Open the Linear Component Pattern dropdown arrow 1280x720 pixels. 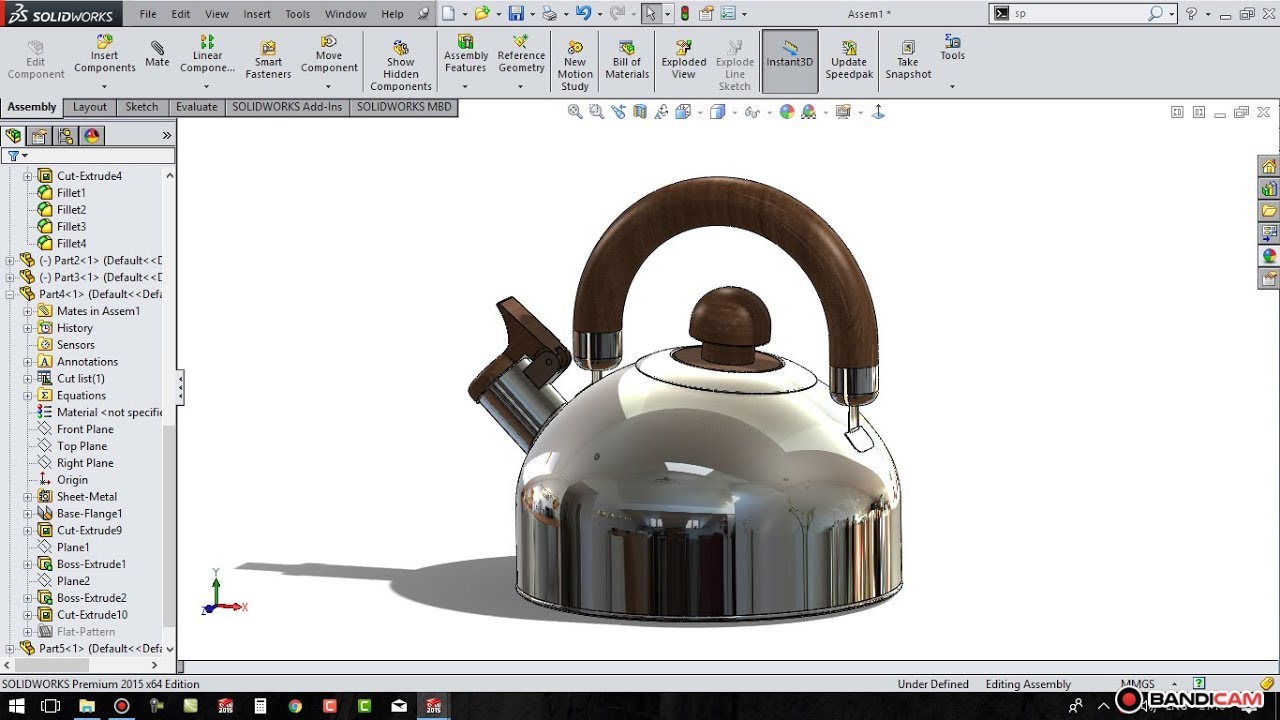pos(207,87)
